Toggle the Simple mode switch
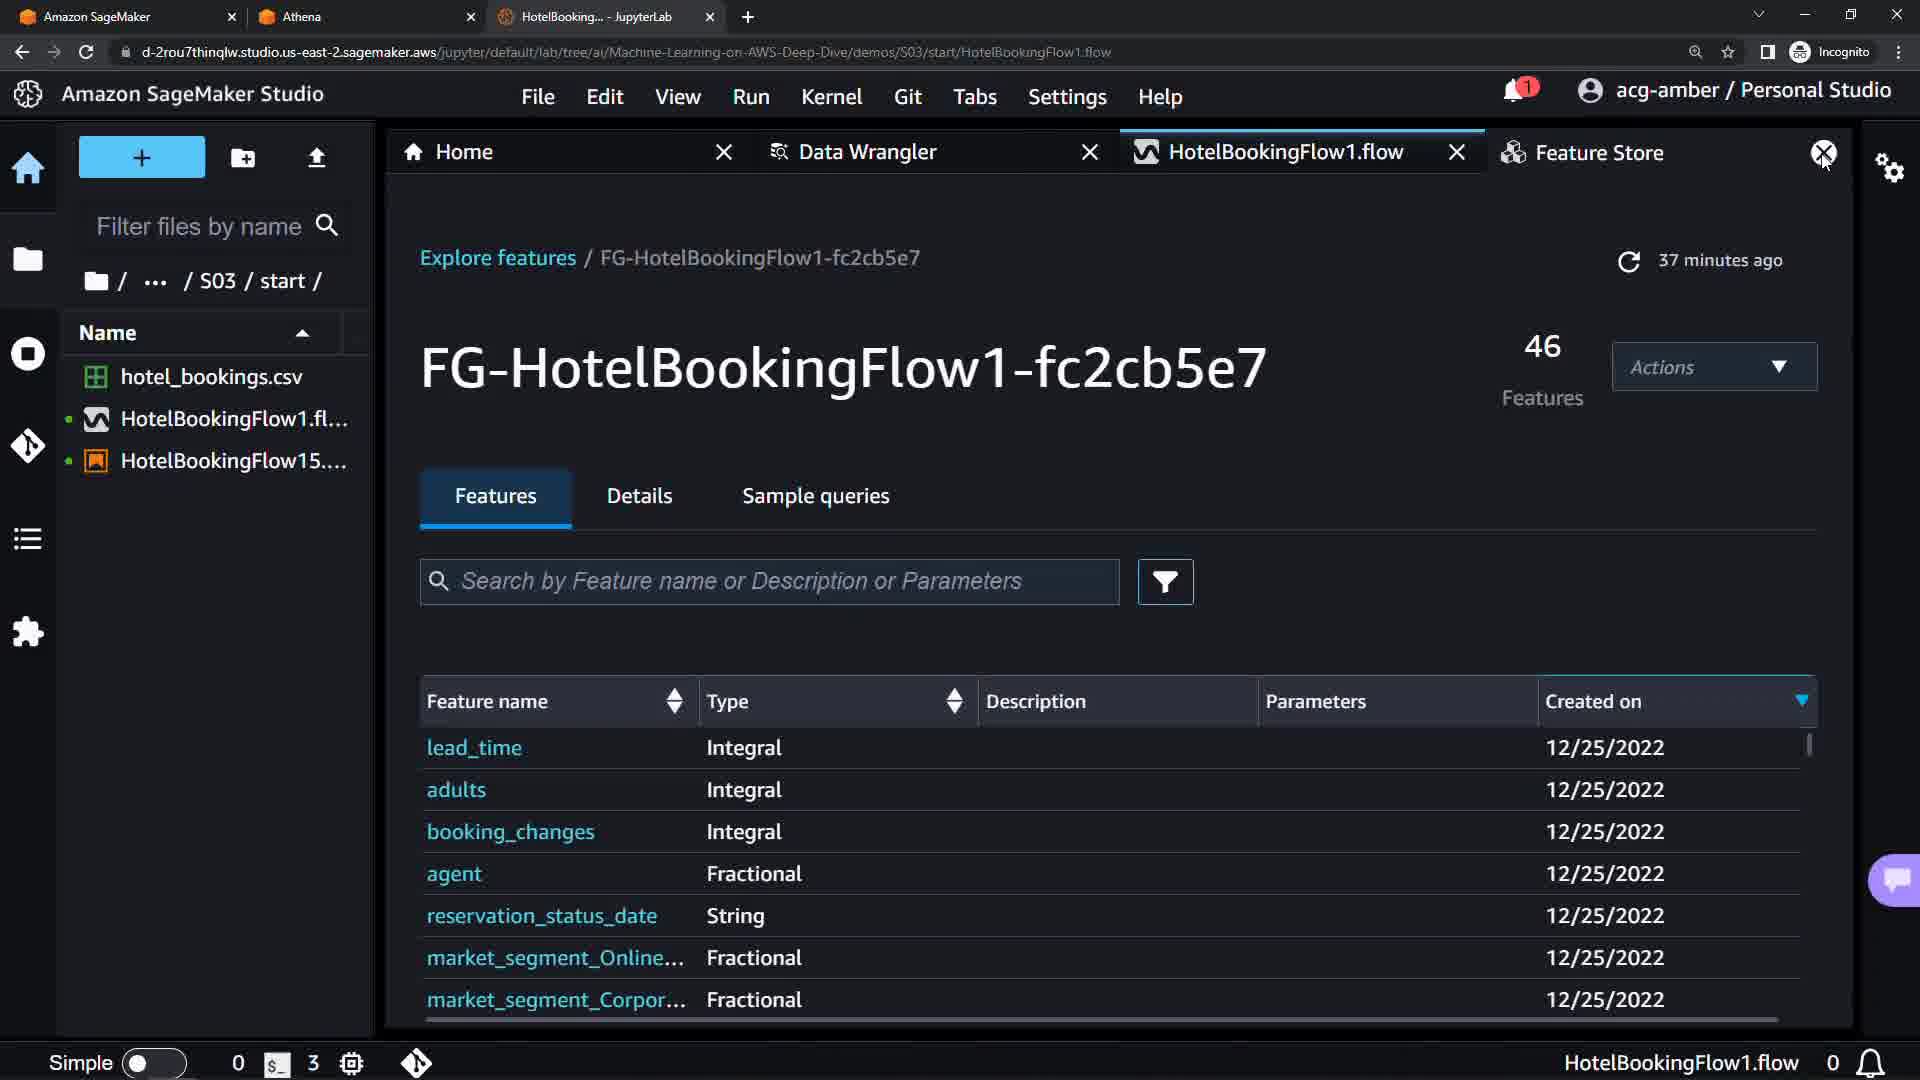The height and width of the screenshot is (1080, 1920). tap(153, 1063)
